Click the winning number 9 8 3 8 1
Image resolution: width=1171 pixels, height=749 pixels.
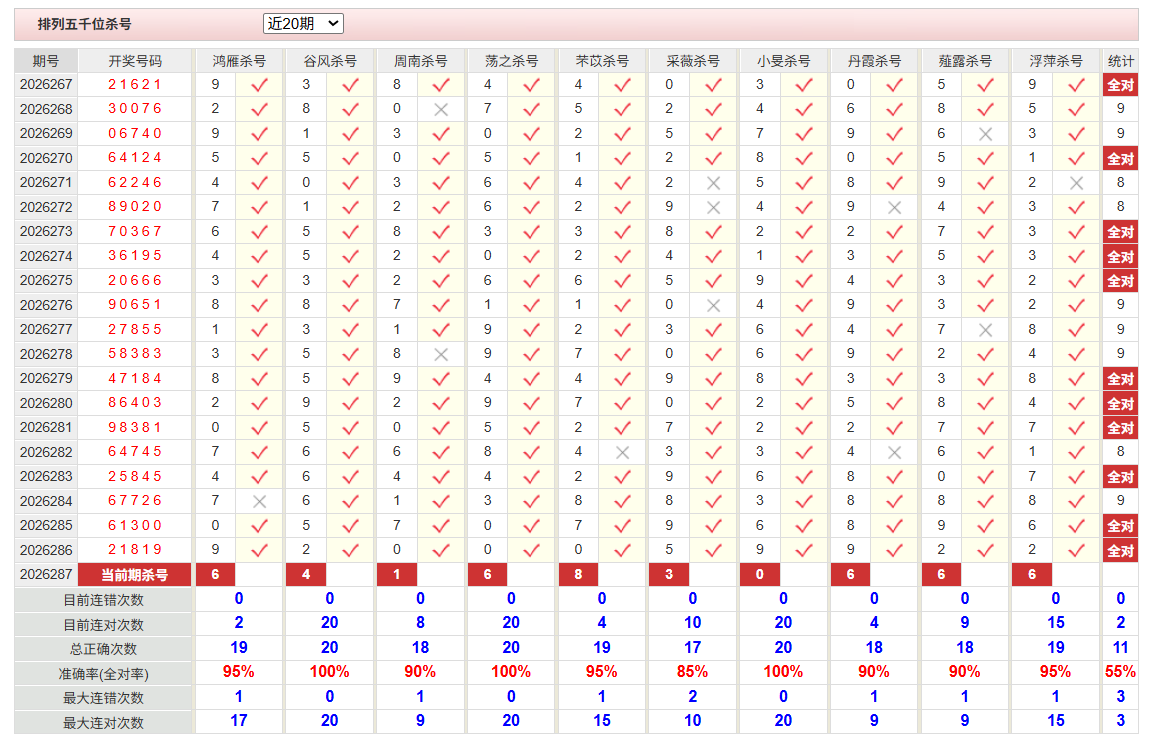point(135,428)
